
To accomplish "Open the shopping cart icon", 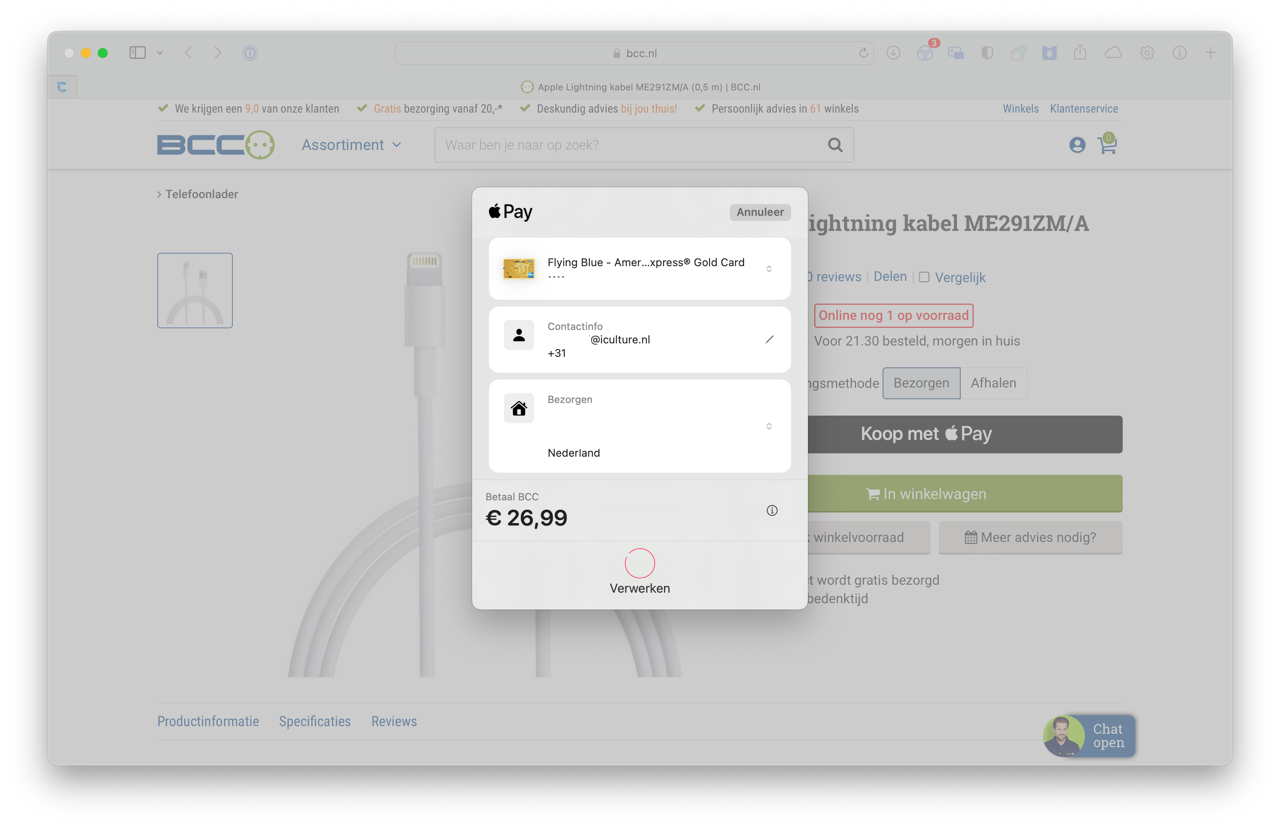I will 1107,145.
